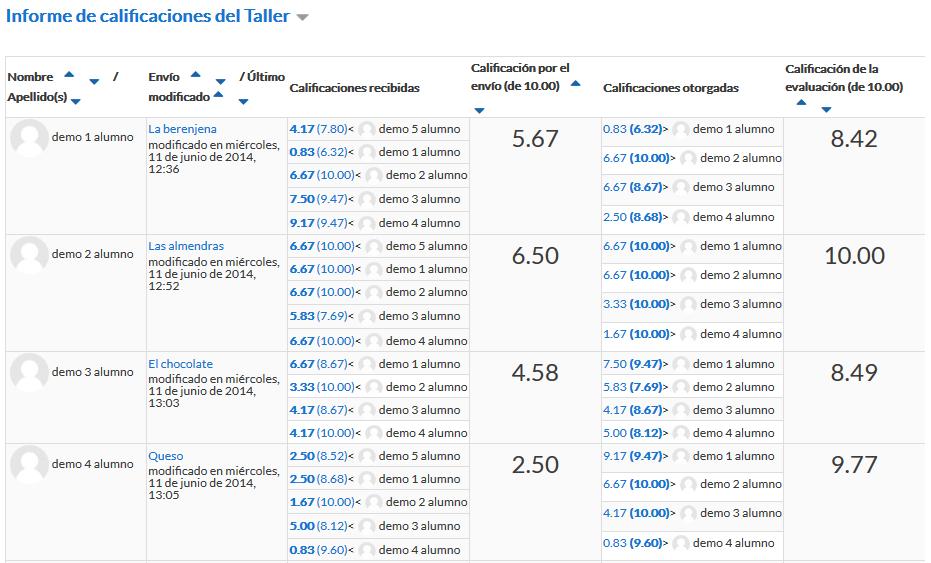
Task: Select evaluation grade 8.42 for demo 1 alumno
Action: (x=854, y=138)
